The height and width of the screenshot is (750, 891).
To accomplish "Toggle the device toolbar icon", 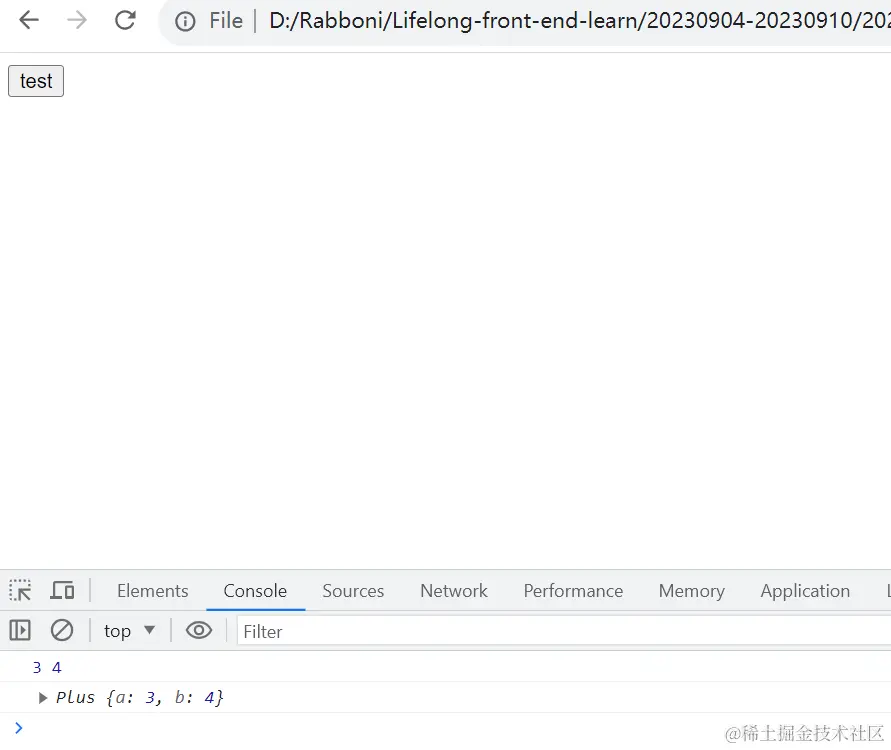I will 62,590.
